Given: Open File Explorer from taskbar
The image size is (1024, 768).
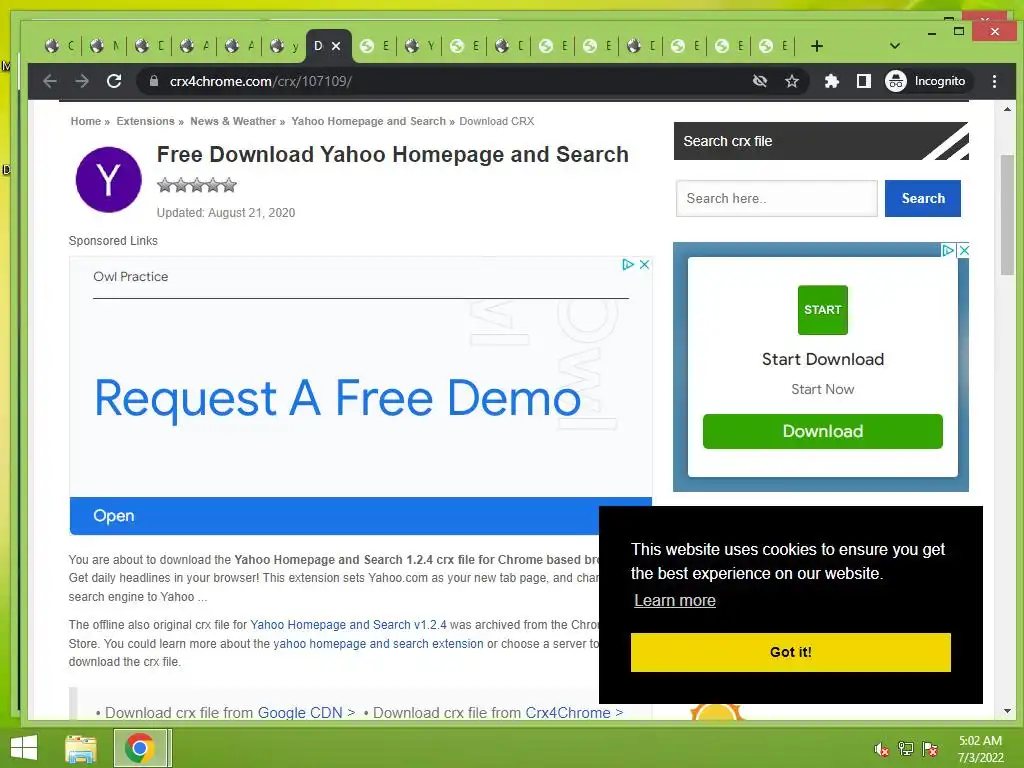Looking at the screenshot, I should tap(81, 748).
